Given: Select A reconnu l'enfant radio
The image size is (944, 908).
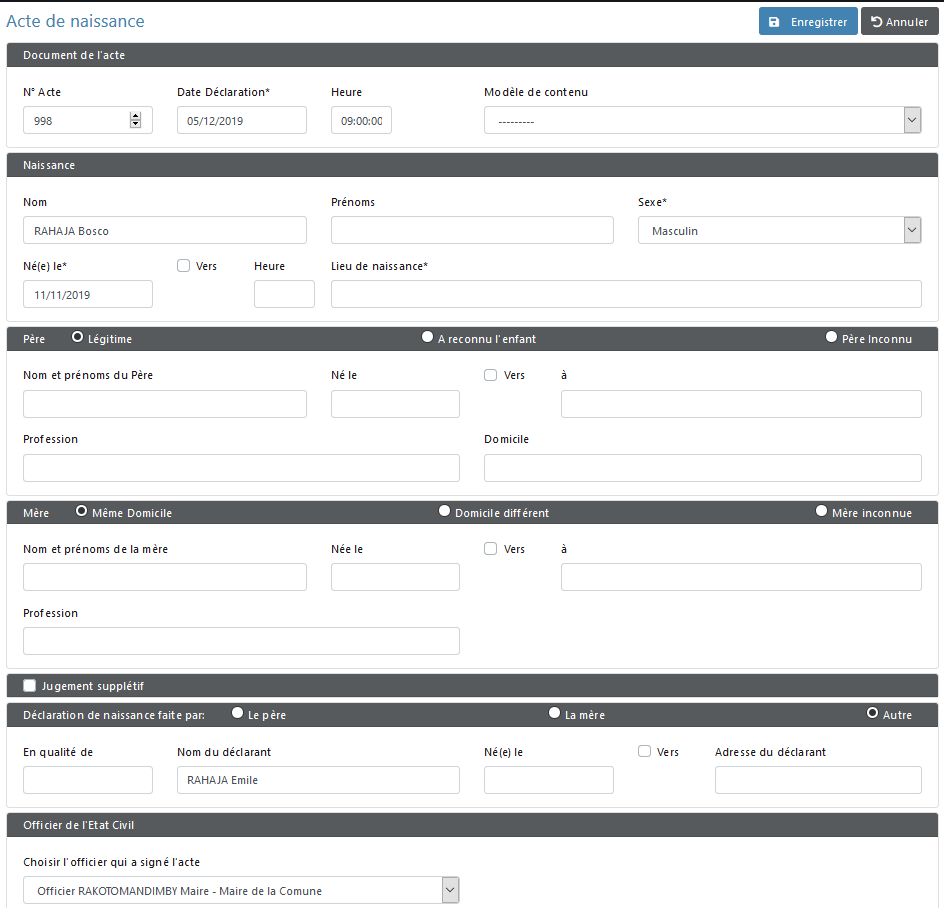Looking at the screenshot, I should click(427, 337).
